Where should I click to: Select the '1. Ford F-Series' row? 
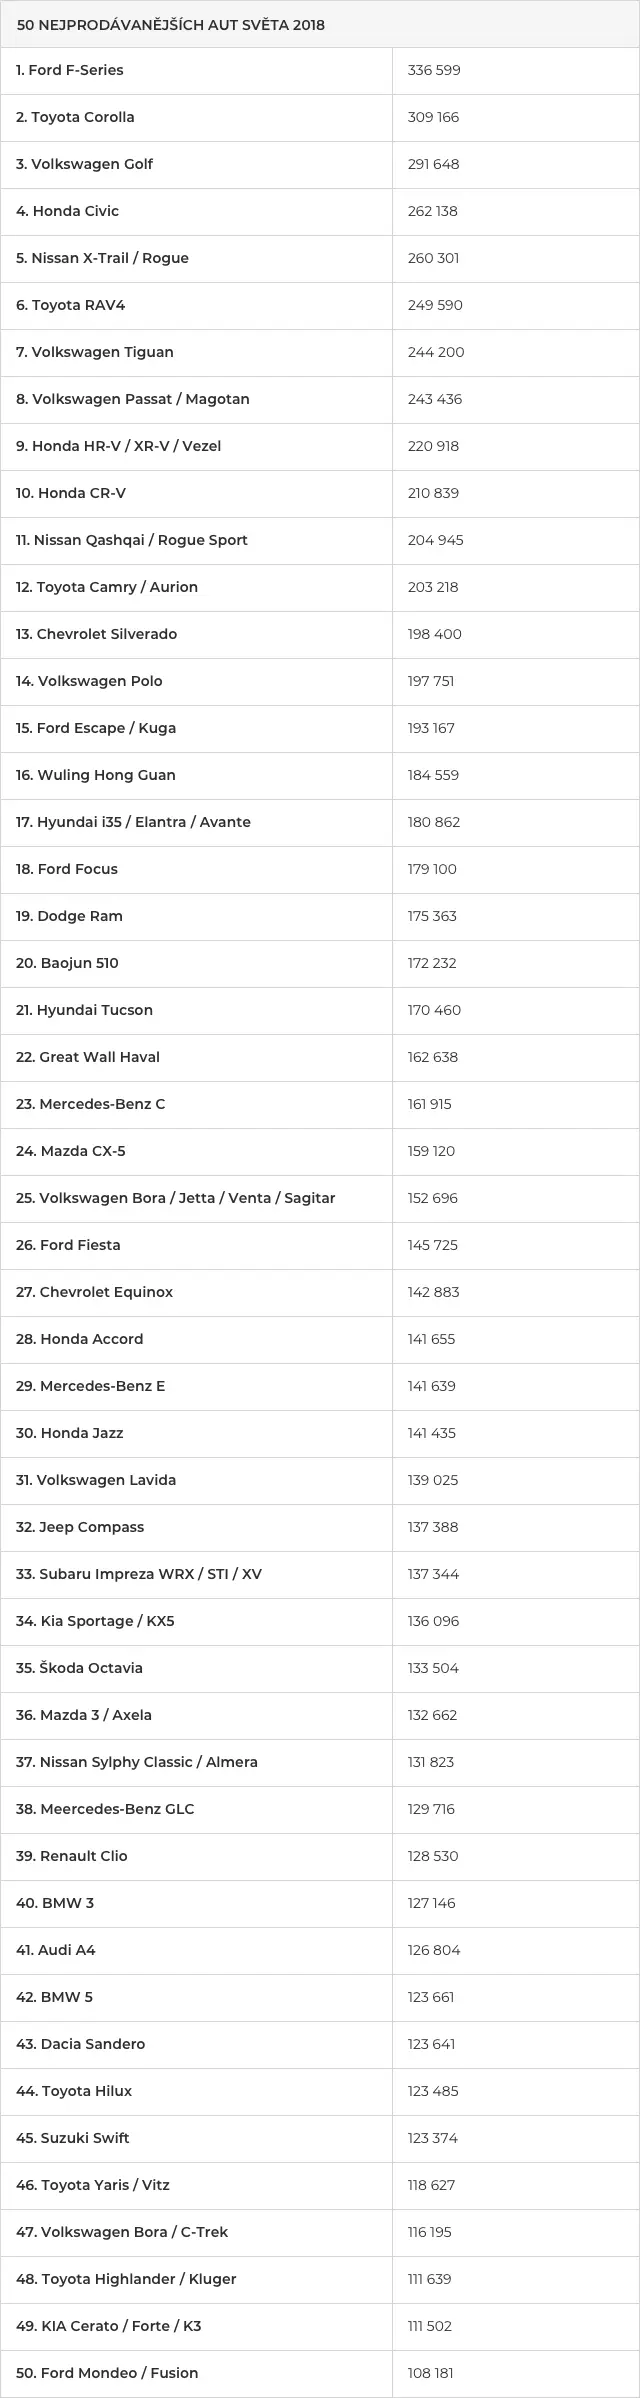320,71
